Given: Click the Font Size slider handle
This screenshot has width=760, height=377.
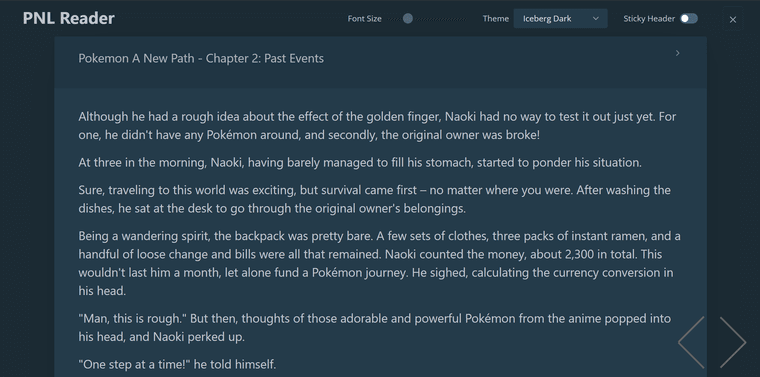Looking at the screenshot, I should (408, 18).
